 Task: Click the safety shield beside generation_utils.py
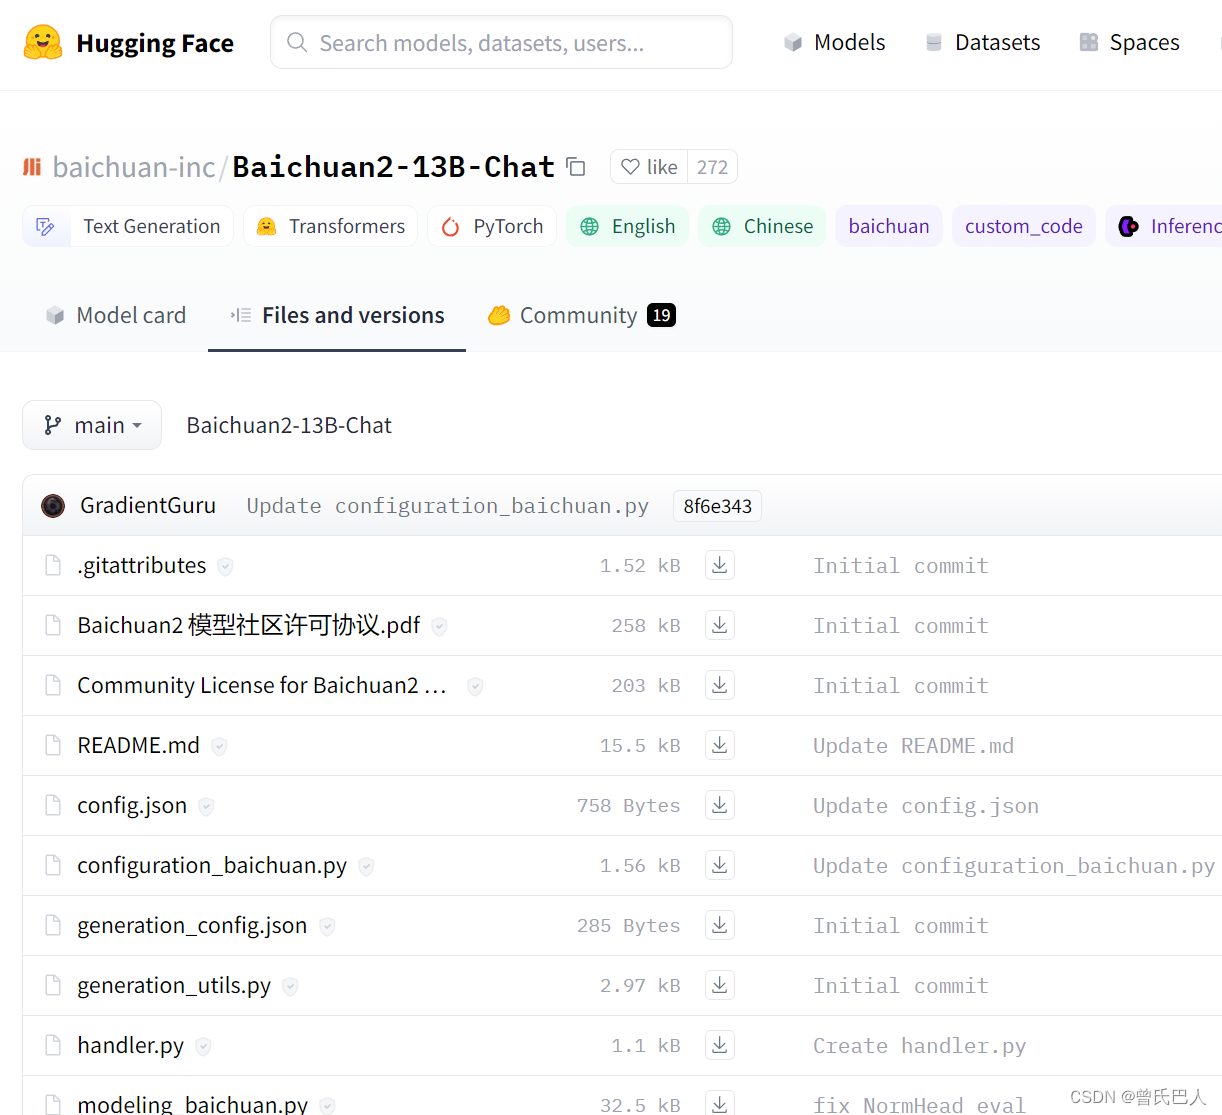[290, 987]
